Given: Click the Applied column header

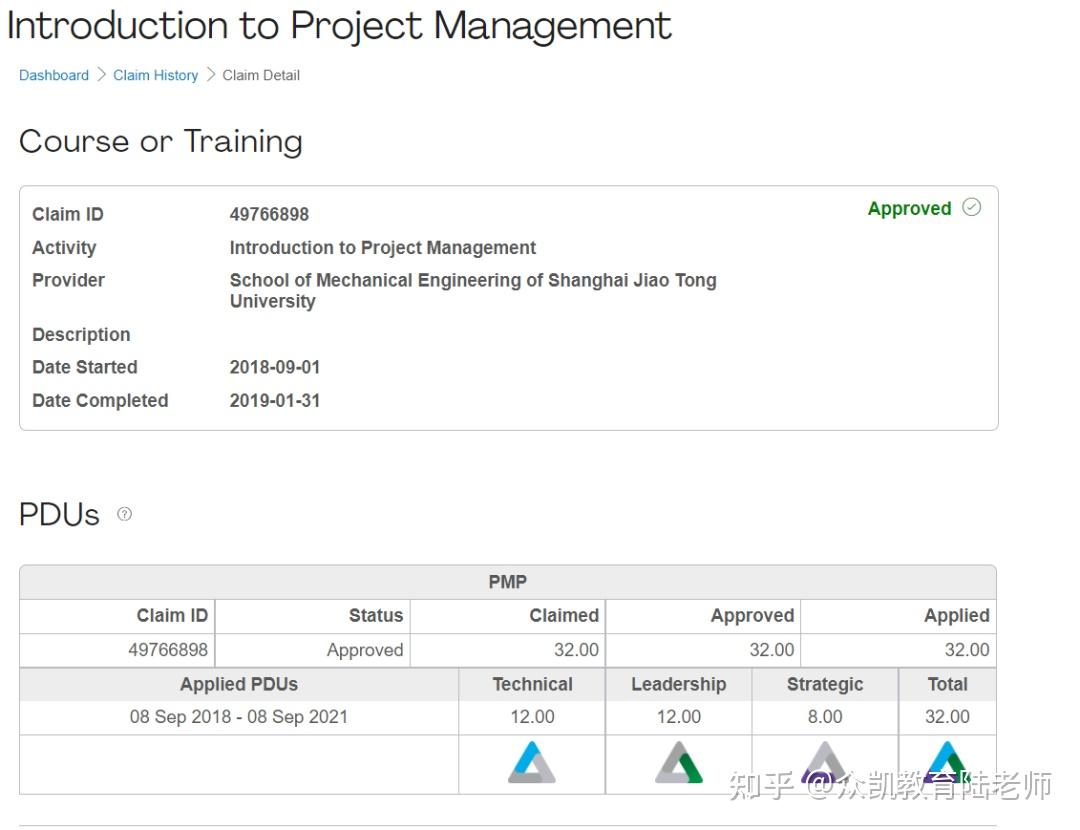Looking at the screenshot, I should coord(956,616).
